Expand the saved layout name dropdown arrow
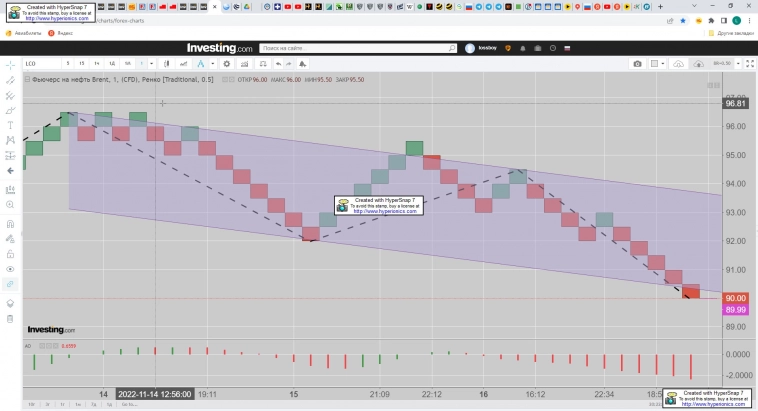The height and width of the screenshot is (411, 758). (738, 64)
